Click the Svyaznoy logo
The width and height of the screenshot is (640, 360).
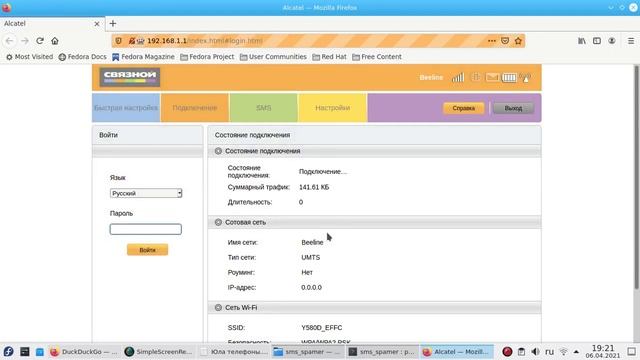pyautogui.click(x=130, y=77)
